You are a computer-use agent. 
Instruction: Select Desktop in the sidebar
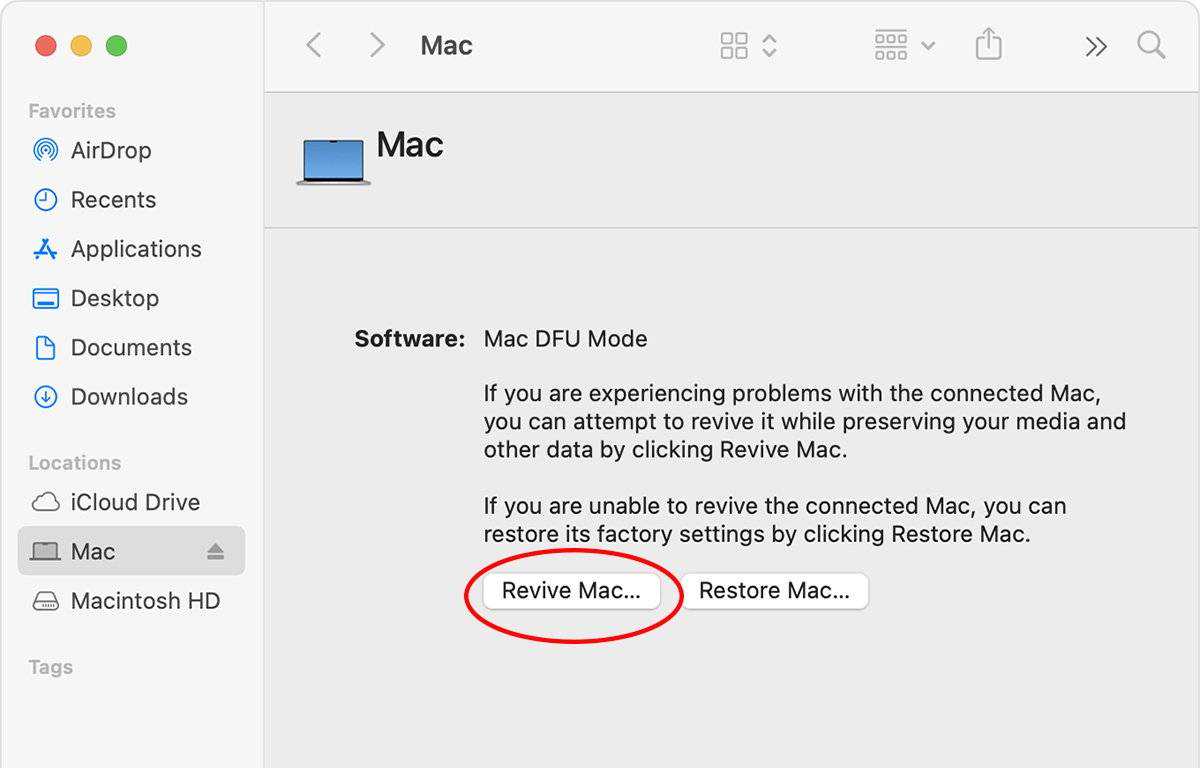pos(114,298)
